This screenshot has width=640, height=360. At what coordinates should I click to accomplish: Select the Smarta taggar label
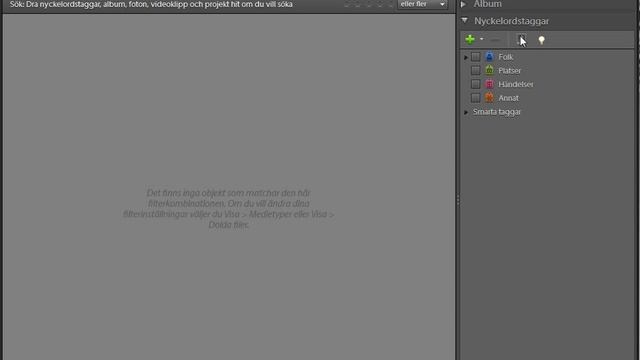click(x=497, y=112)
